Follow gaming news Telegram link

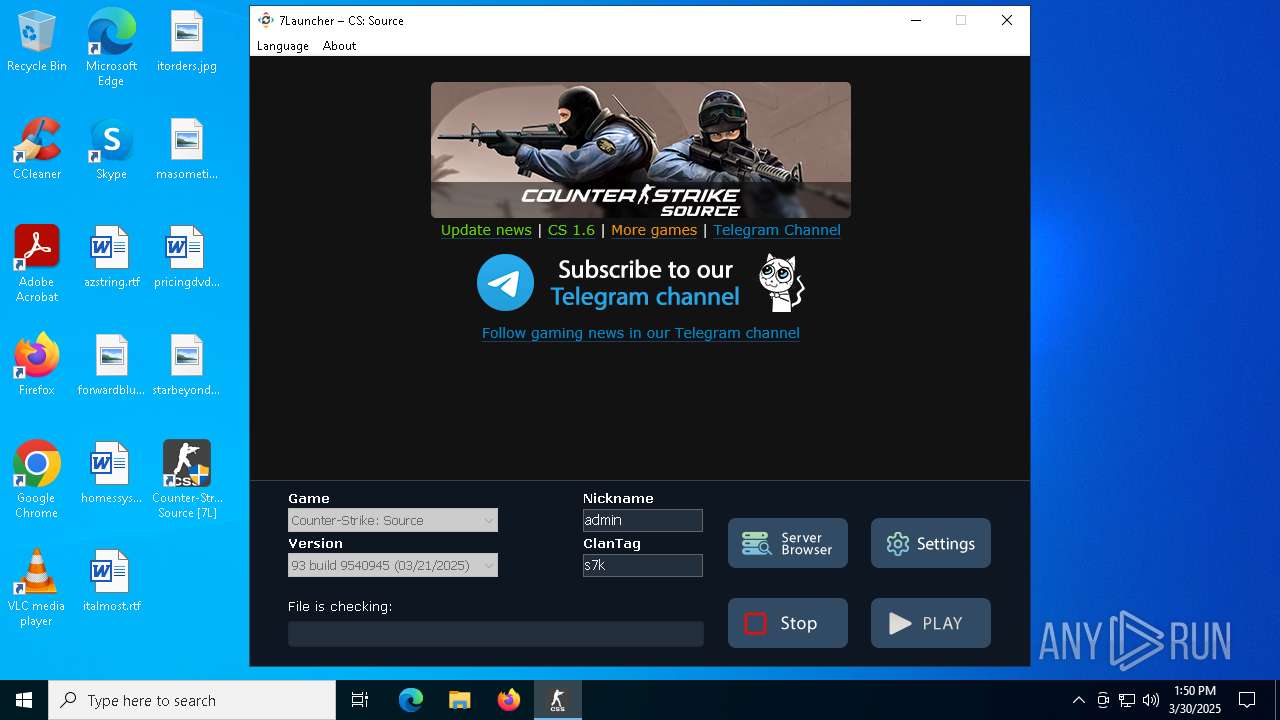click(x=641, y=333)
